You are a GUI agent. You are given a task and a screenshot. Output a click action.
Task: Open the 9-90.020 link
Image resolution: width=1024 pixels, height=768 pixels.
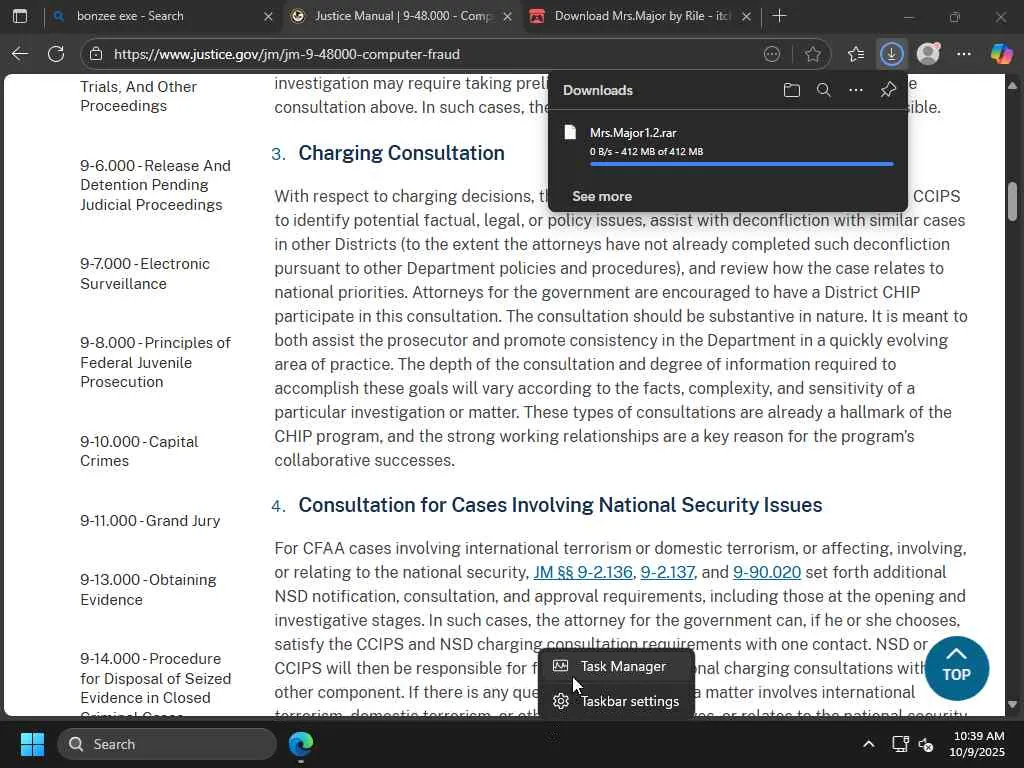click(x=767, y=572)
